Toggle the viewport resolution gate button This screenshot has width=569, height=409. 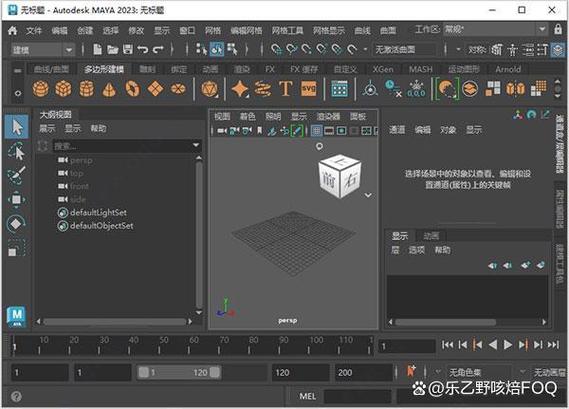pos(341,131)
